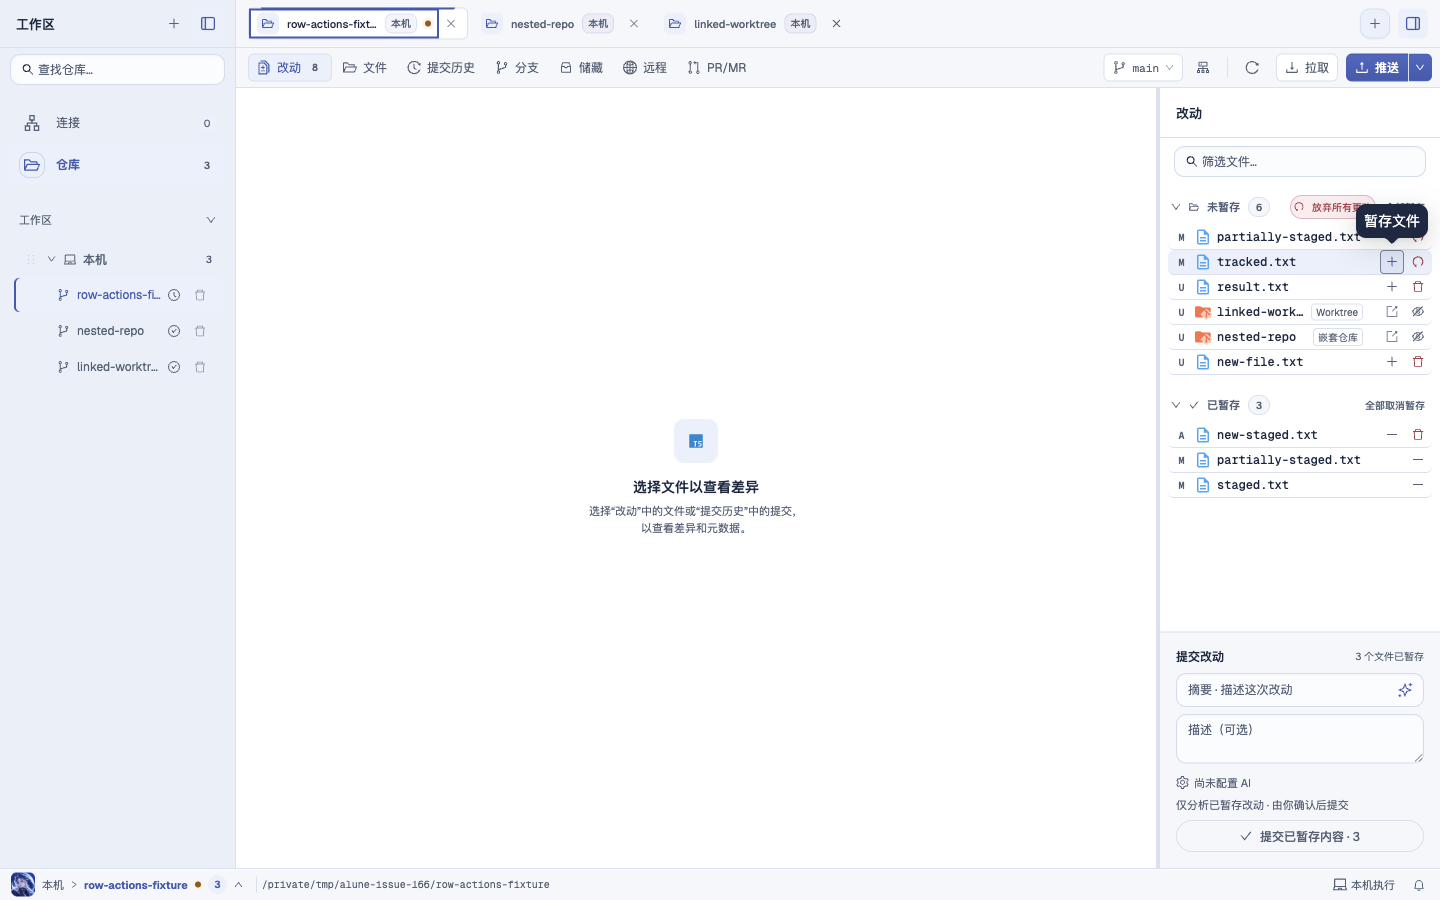Unstage staged.txt via its minus icon
The width and height of the screenshot is (1440, 900).
pyautogui.click(x=1418, y=485)
